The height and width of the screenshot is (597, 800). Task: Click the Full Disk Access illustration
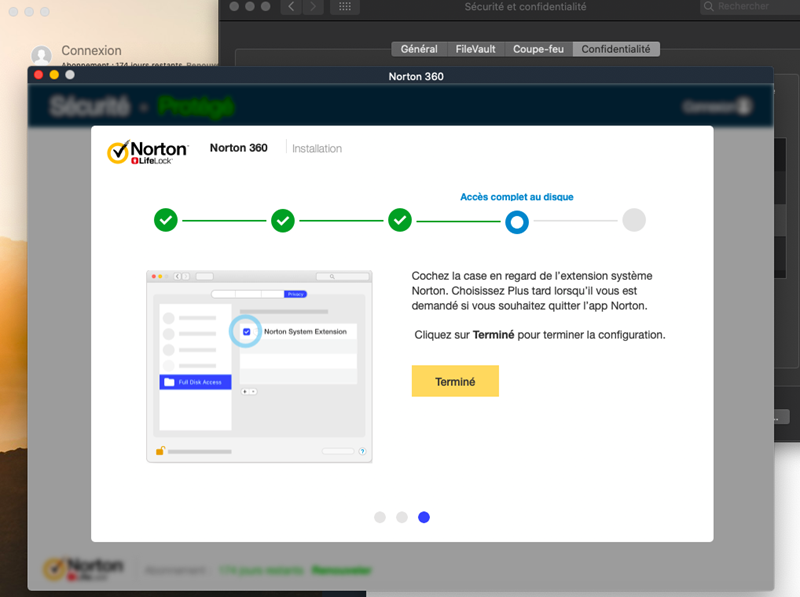pyautogui.click(x=259, y=366)
